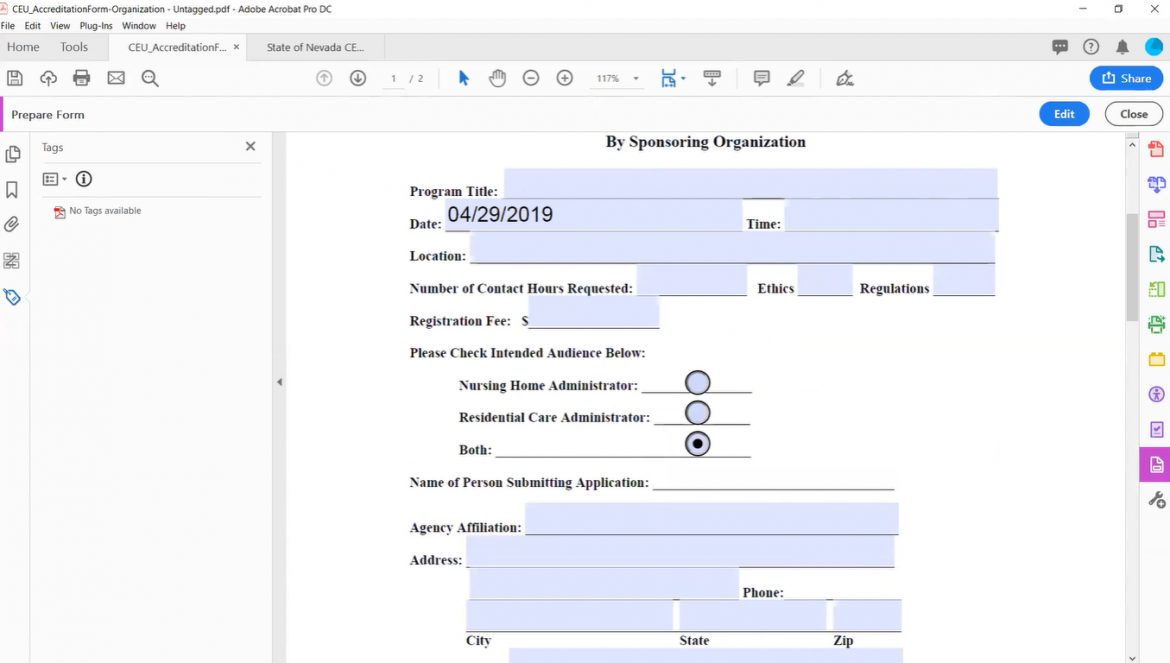Viewport: 1170px width, 663px height.
Task: Open the Bookmarks panel icon
Action: click(x=13, y=189)
